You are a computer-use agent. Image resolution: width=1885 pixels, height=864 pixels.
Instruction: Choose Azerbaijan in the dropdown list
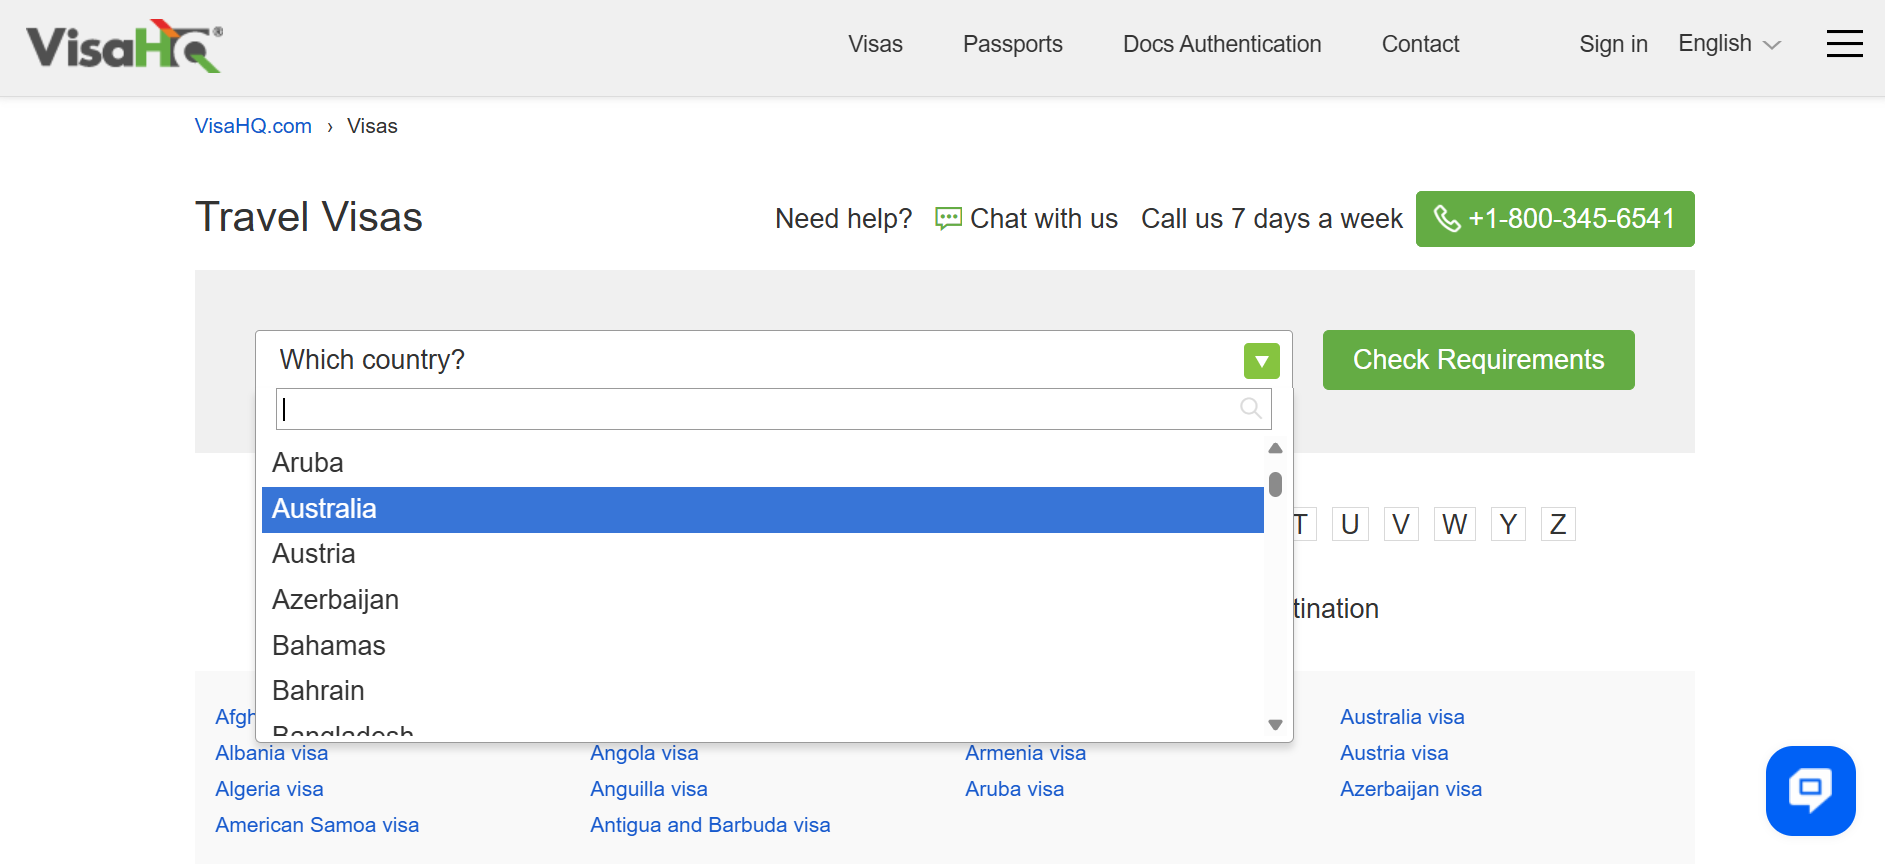pos(763,600)
